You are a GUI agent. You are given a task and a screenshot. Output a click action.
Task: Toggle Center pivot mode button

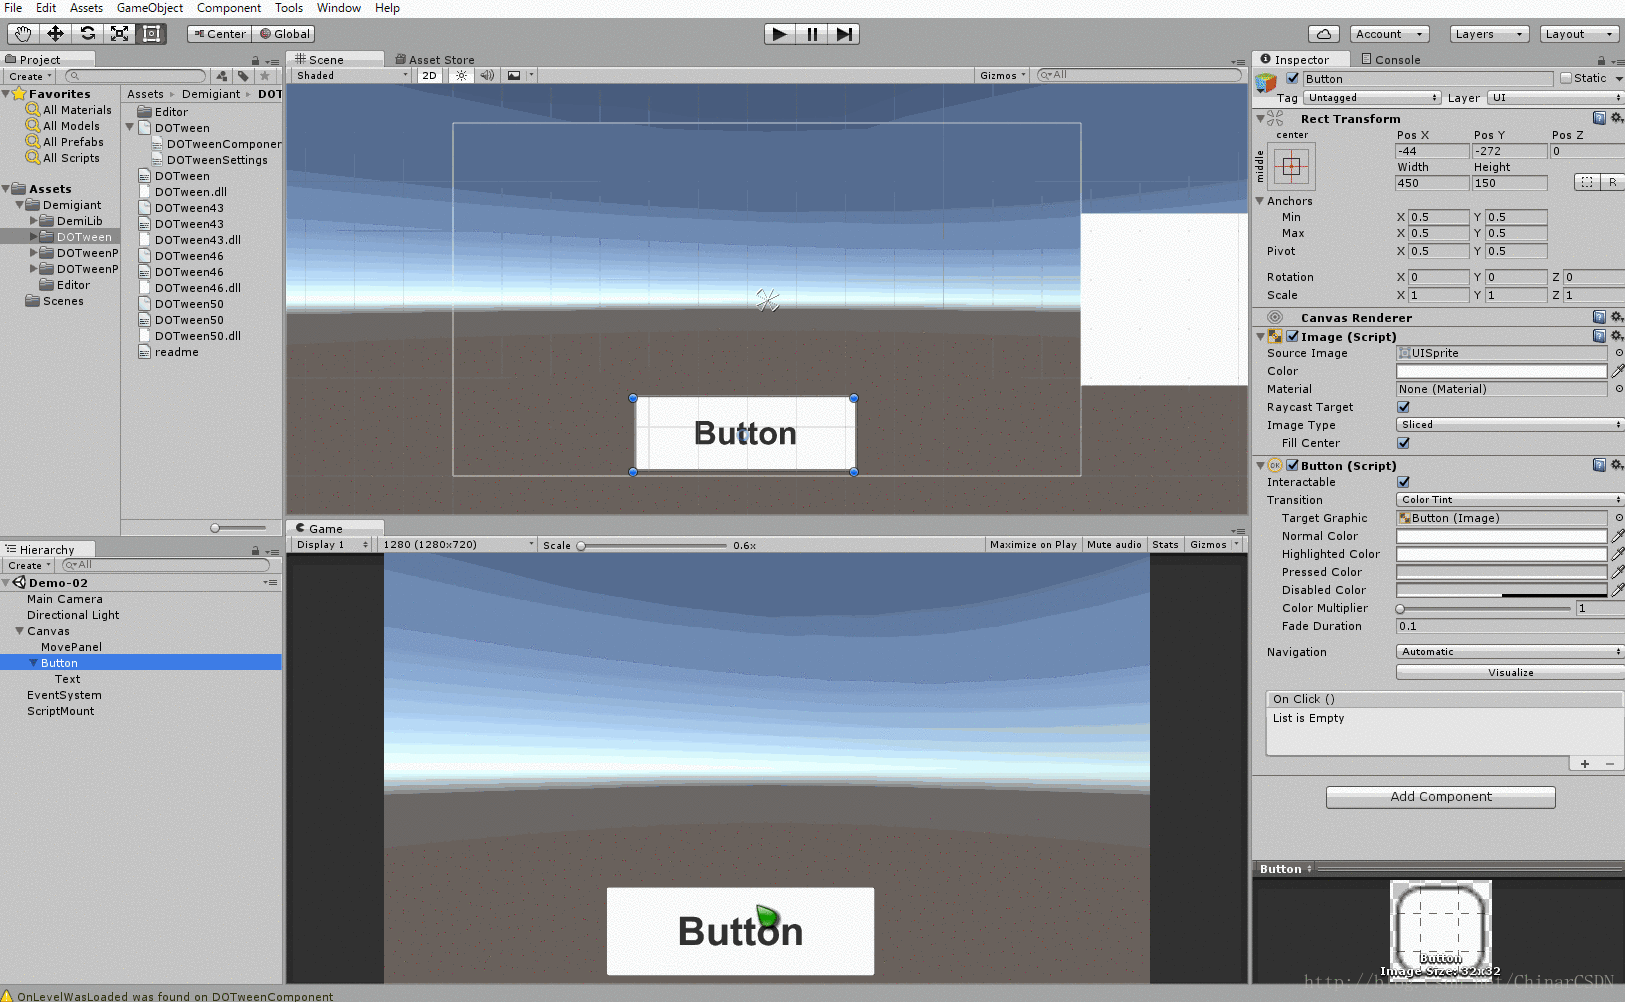219,34
